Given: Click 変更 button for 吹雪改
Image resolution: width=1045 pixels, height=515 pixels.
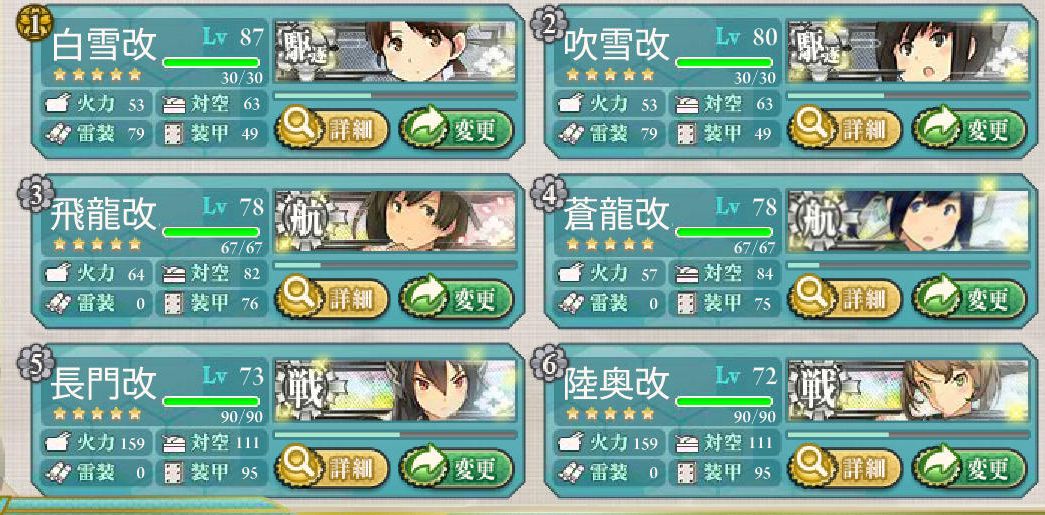Looking at the screenshot, I should click(x=968, y=129).
